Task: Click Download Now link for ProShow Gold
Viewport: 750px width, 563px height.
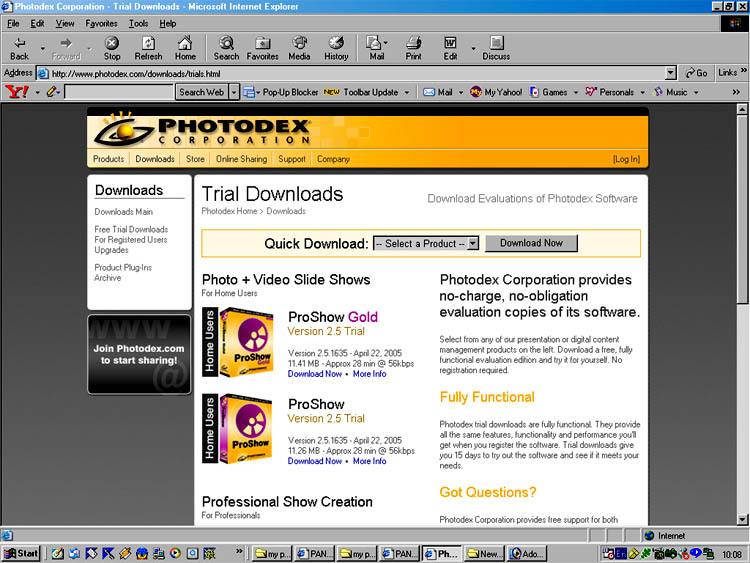Action: [315, 374]
